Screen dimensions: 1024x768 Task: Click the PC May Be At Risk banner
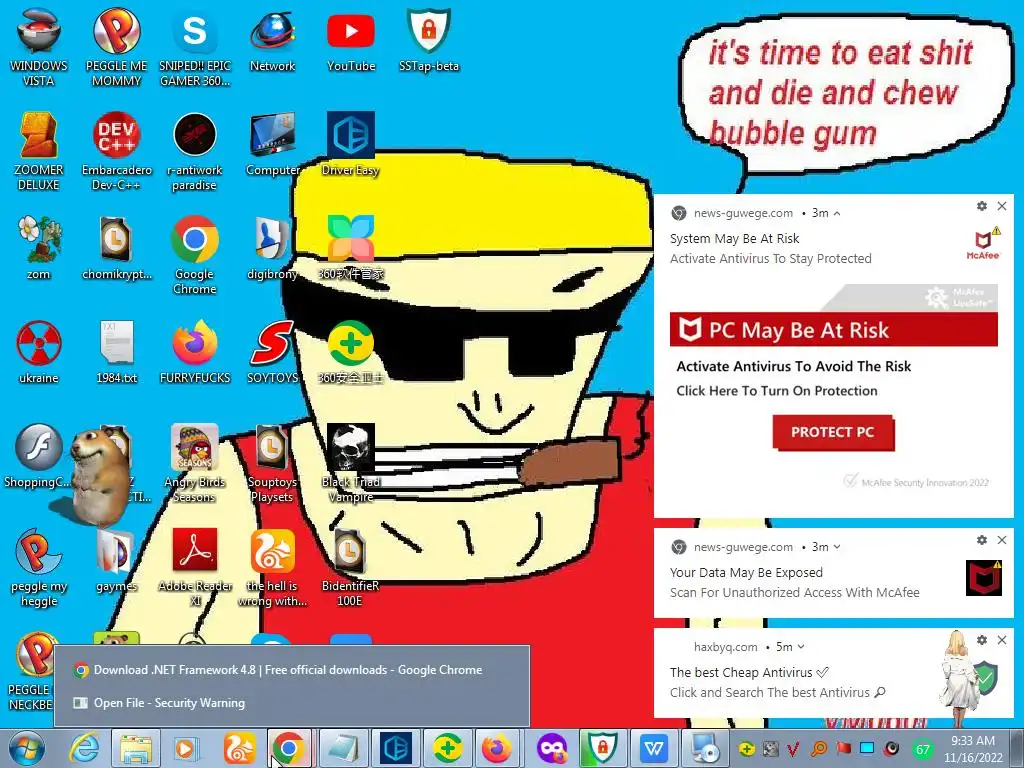click(x=834, y=330)
